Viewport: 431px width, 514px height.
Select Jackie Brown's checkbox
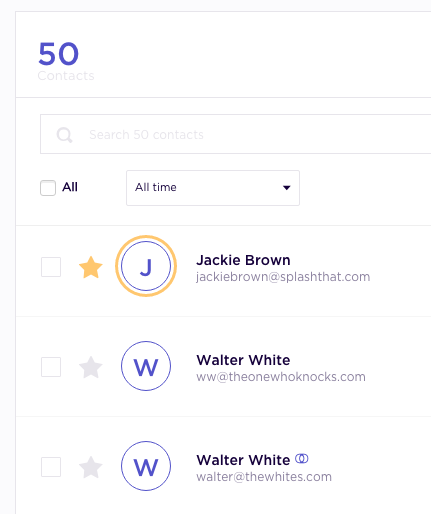click(x=51, y=267)
